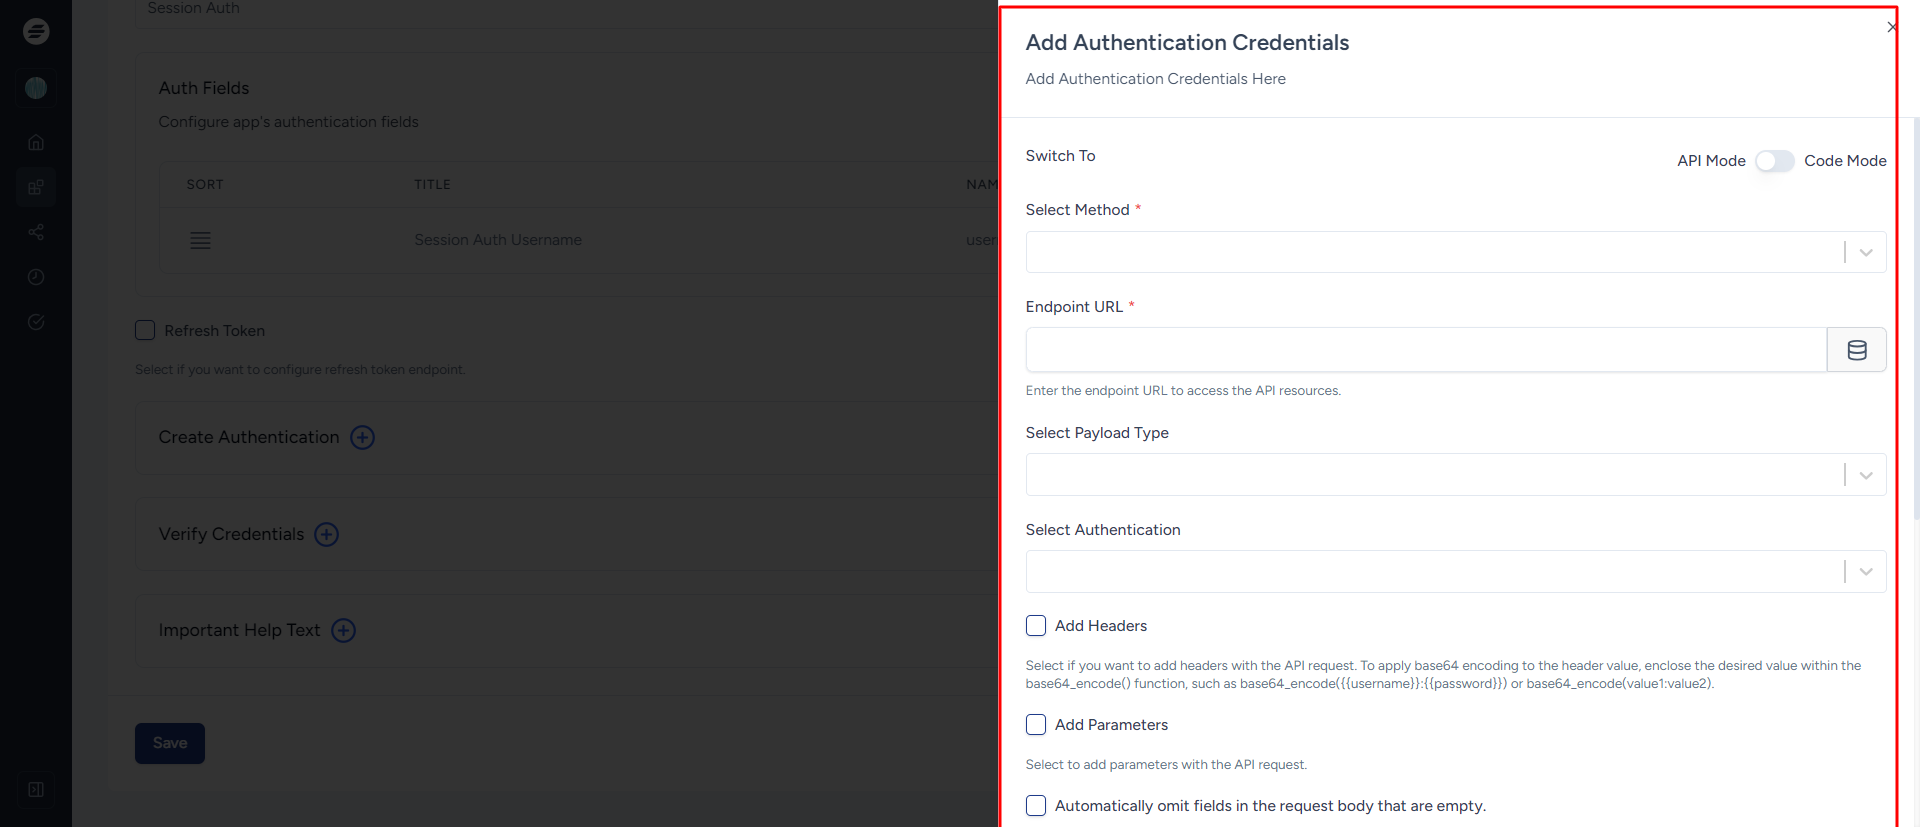Check the Add Parameters checkbox

(x=1036, y=725)
